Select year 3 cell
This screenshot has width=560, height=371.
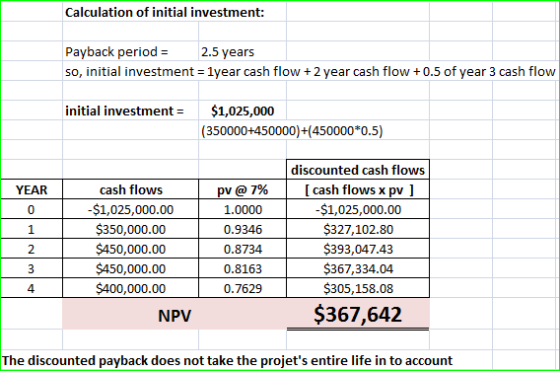pos(31,268)
